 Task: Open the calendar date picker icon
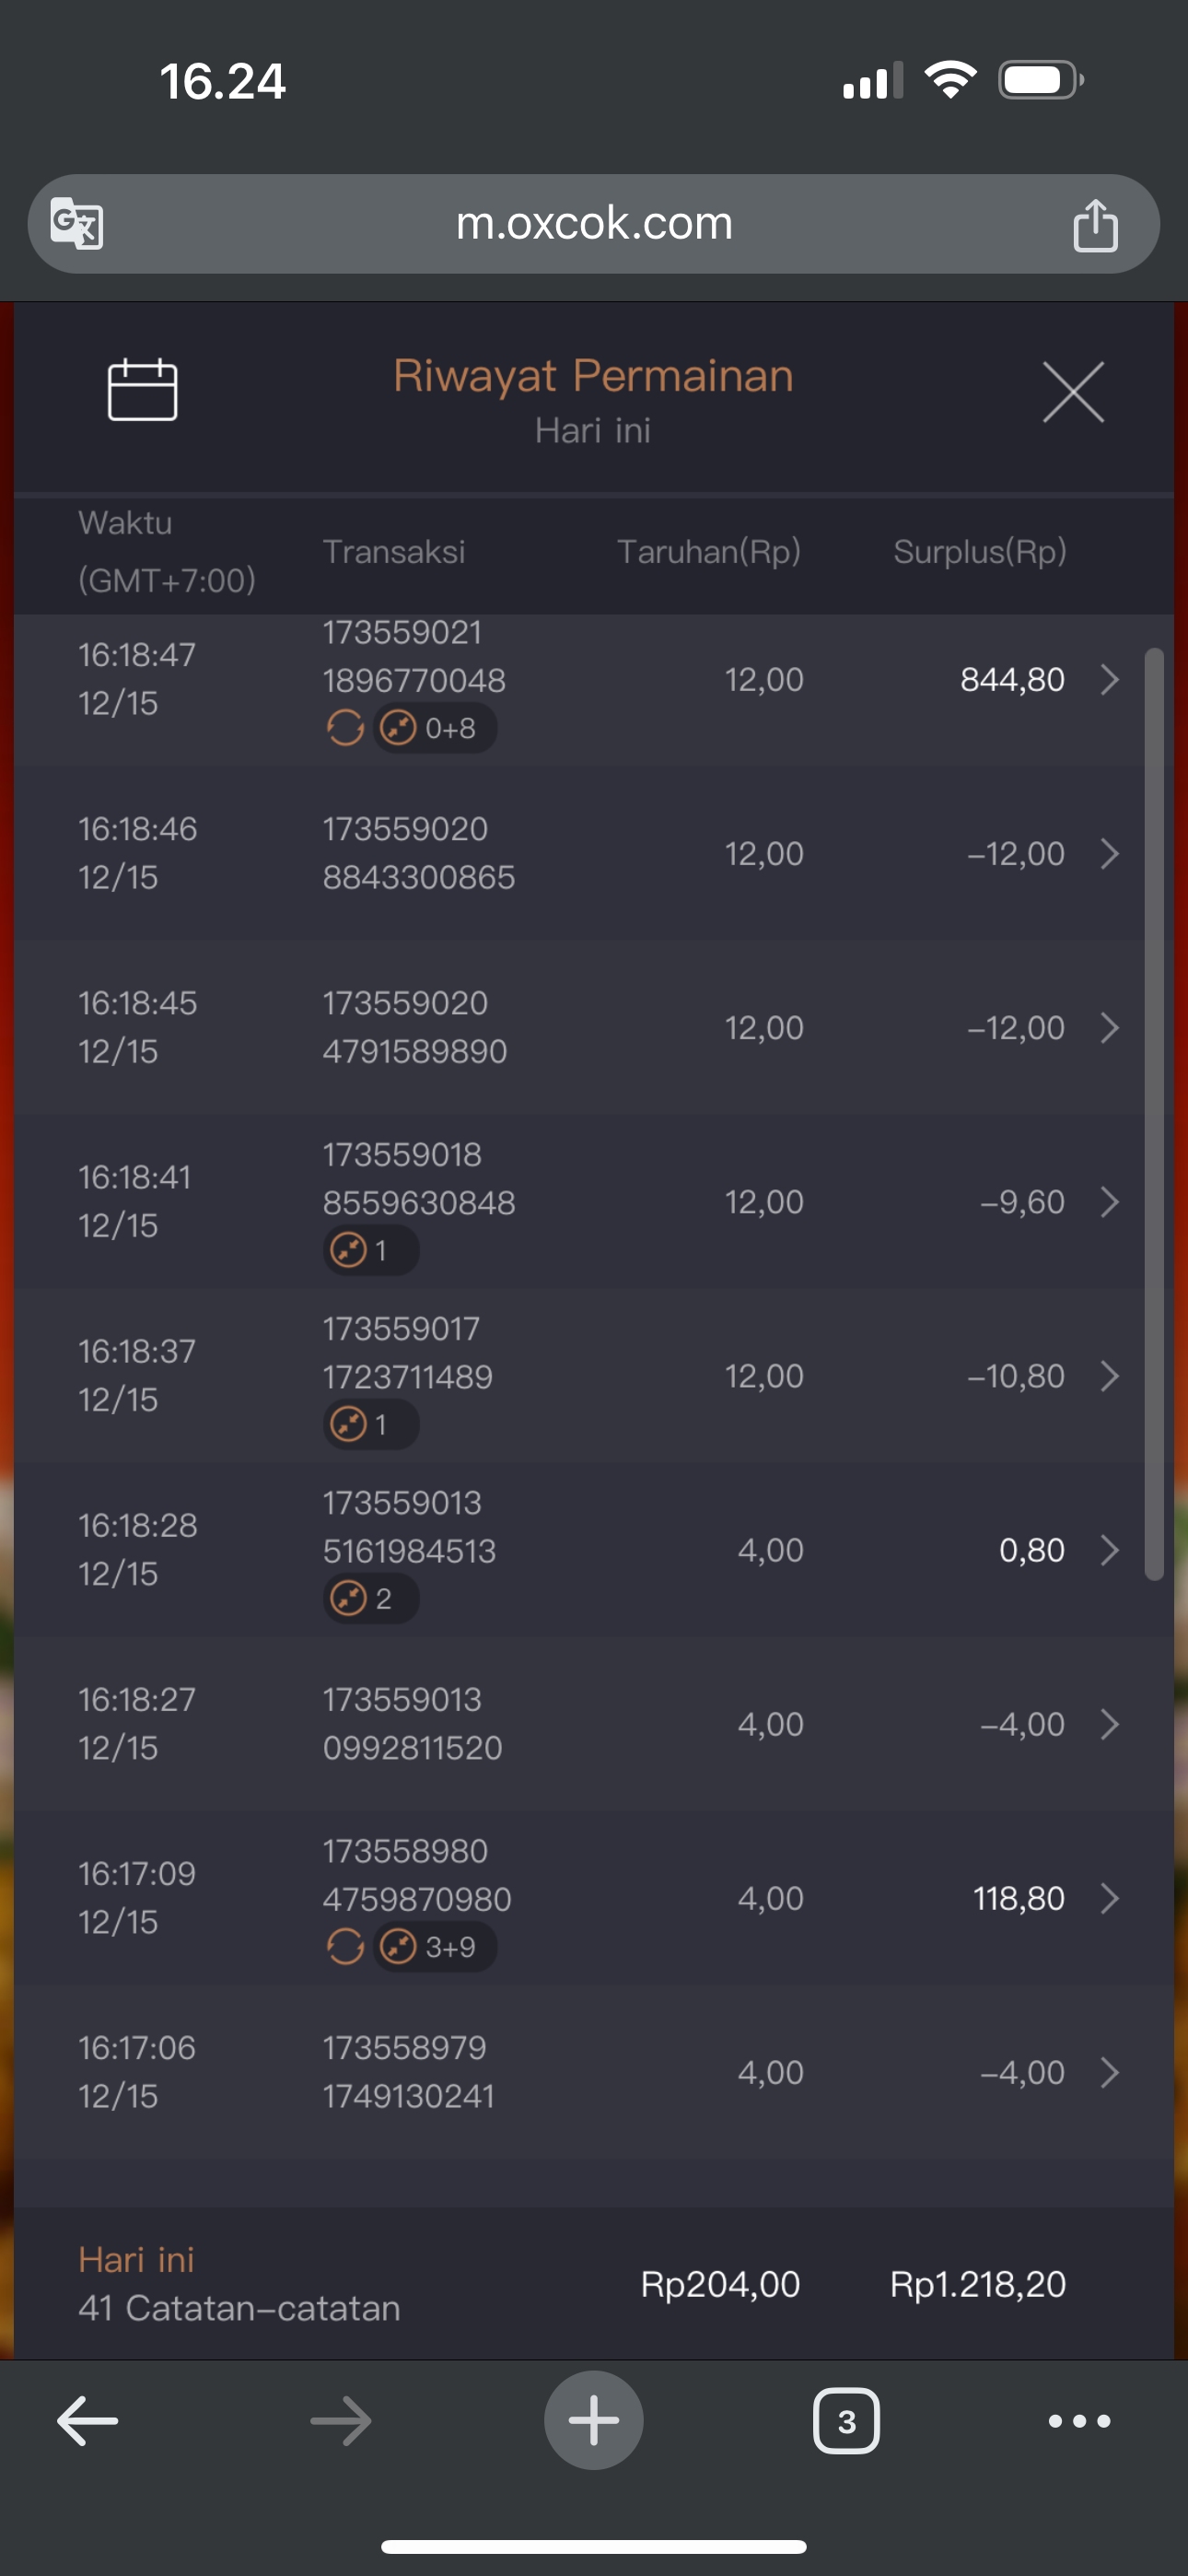pyautogui.click(x=142, y=390)
